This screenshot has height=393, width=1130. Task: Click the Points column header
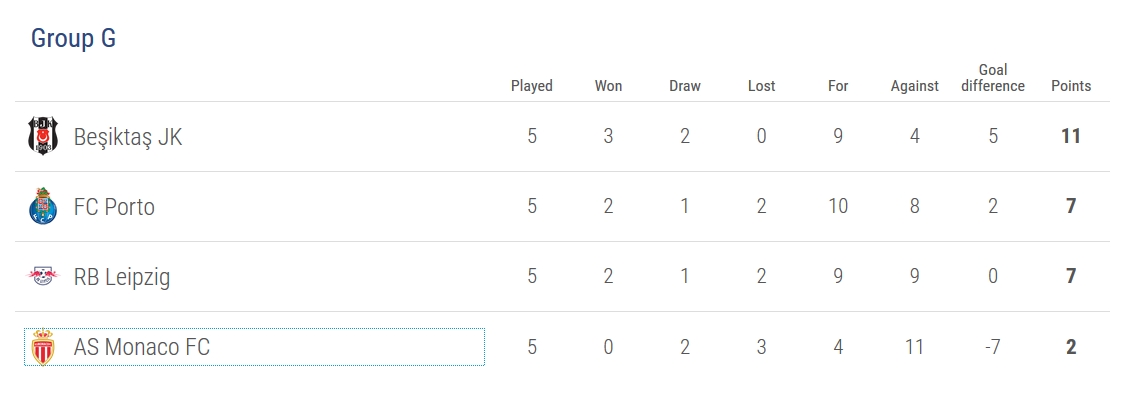point(1071,86)
